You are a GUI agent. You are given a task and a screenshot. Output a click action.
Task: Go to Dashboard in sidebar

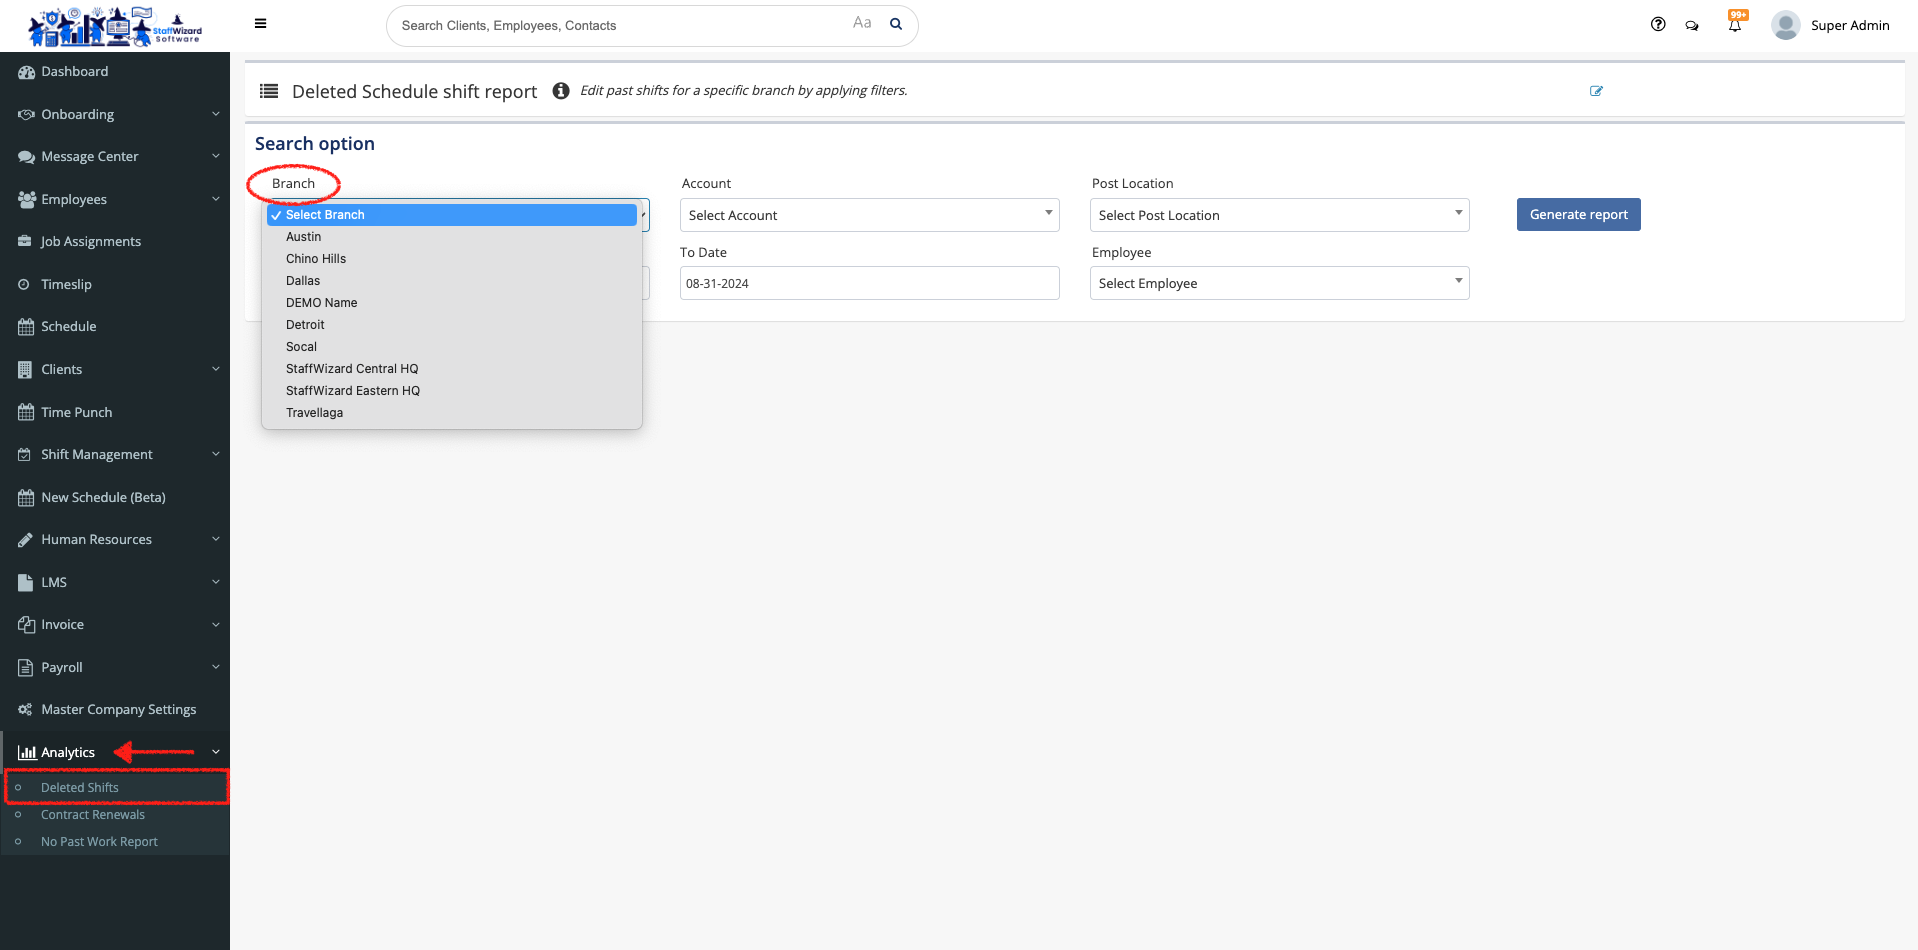click(75, 72)
